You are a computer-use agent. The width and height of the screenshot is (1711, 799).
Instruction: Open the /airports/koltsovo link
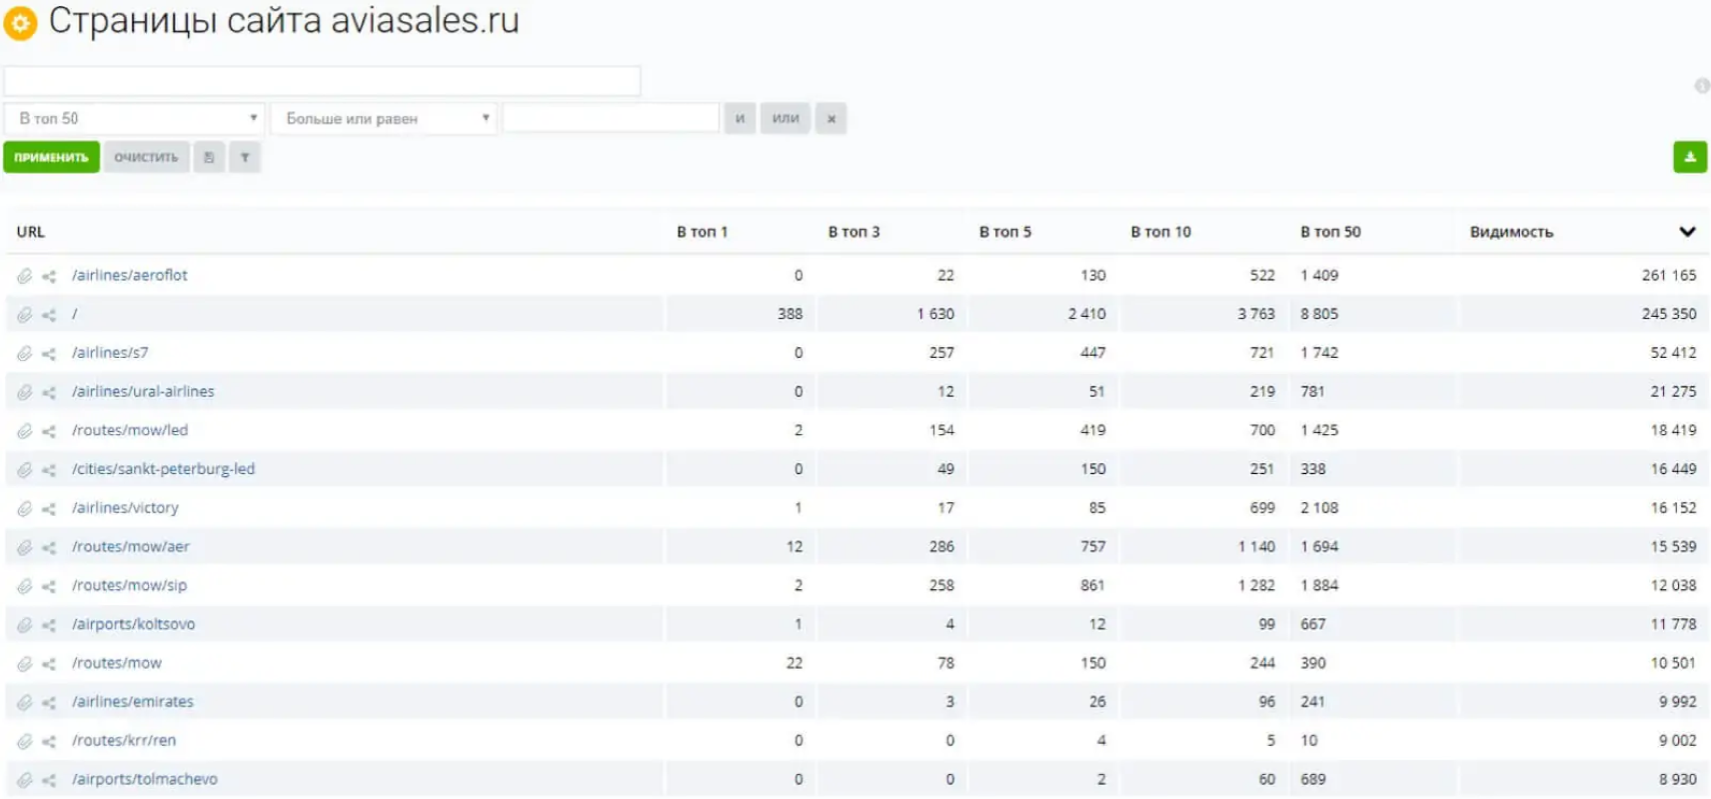[133, 624]
